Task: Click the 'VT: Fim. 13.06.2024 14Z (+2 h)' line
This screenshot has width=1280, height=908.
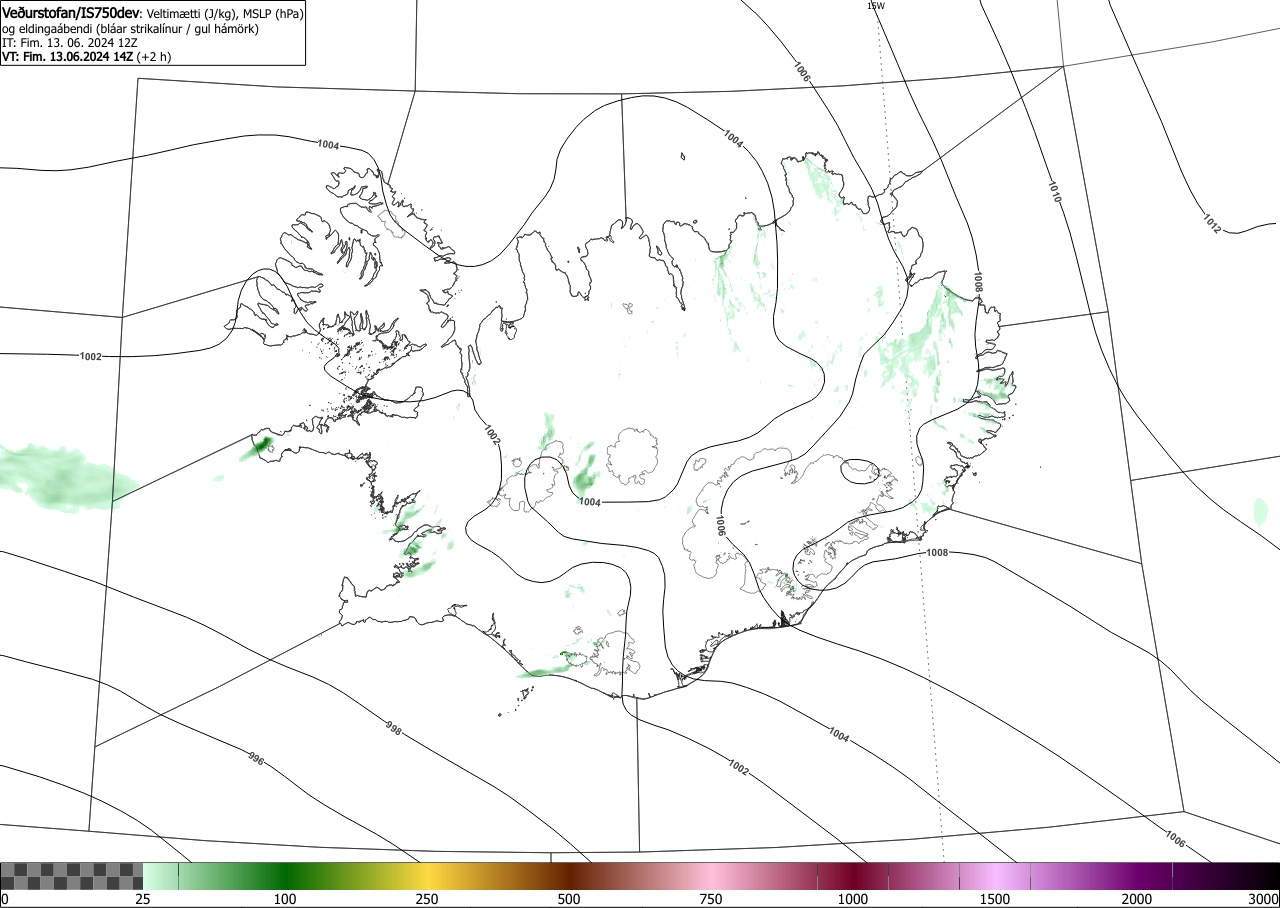Action: [x=86, y=57]
